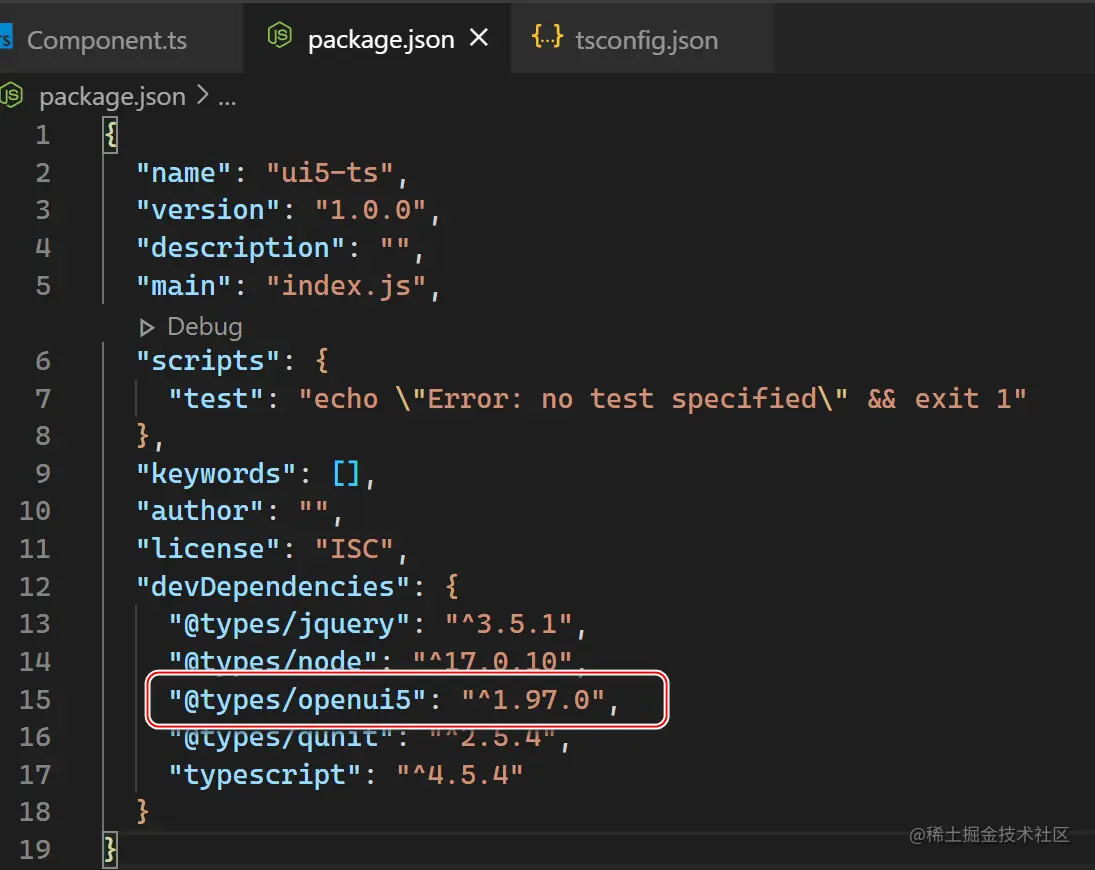Click line number 1 in the gutter
The height and width of the screenshot is (870, 1095).
[43, 135]
